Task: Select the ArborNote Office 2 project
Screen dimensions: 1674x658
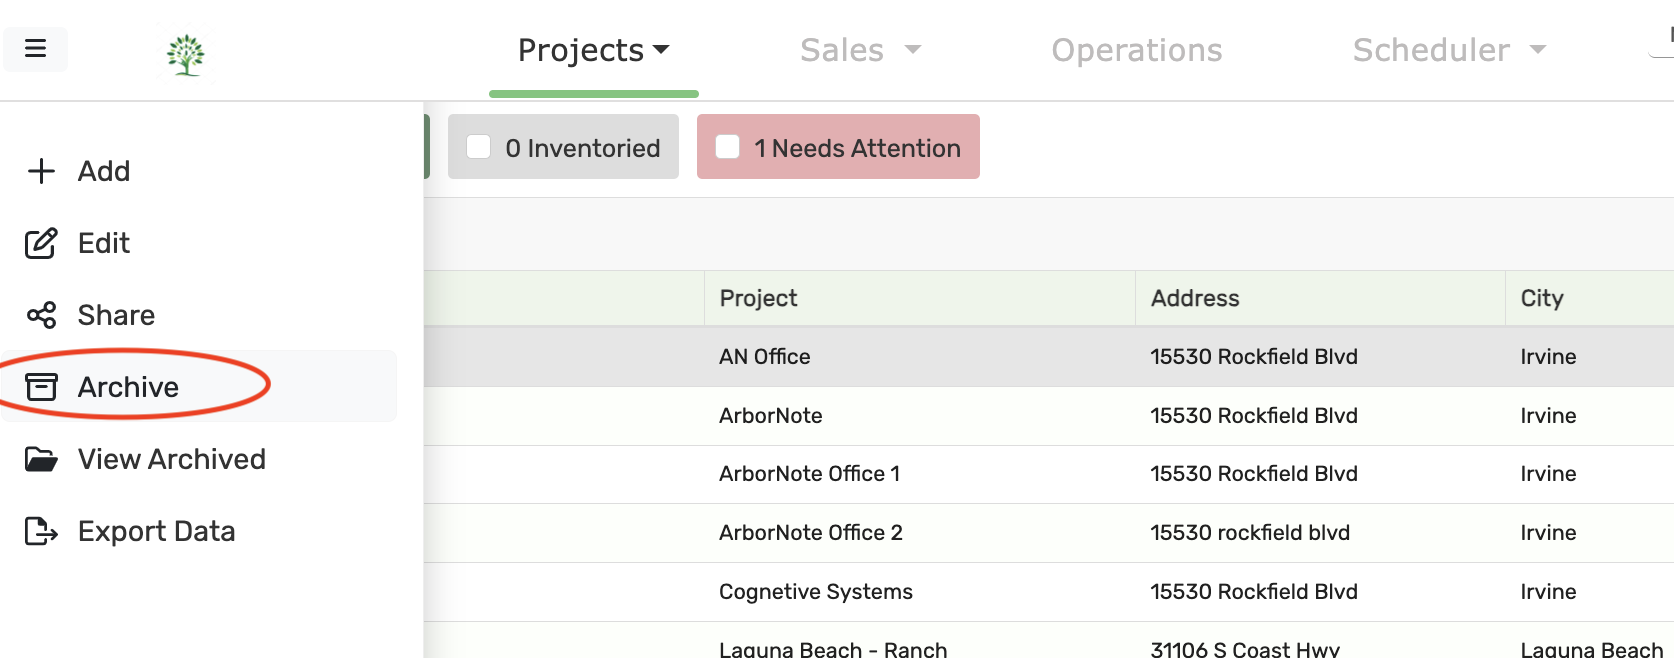Action: [x=811, y=533]
